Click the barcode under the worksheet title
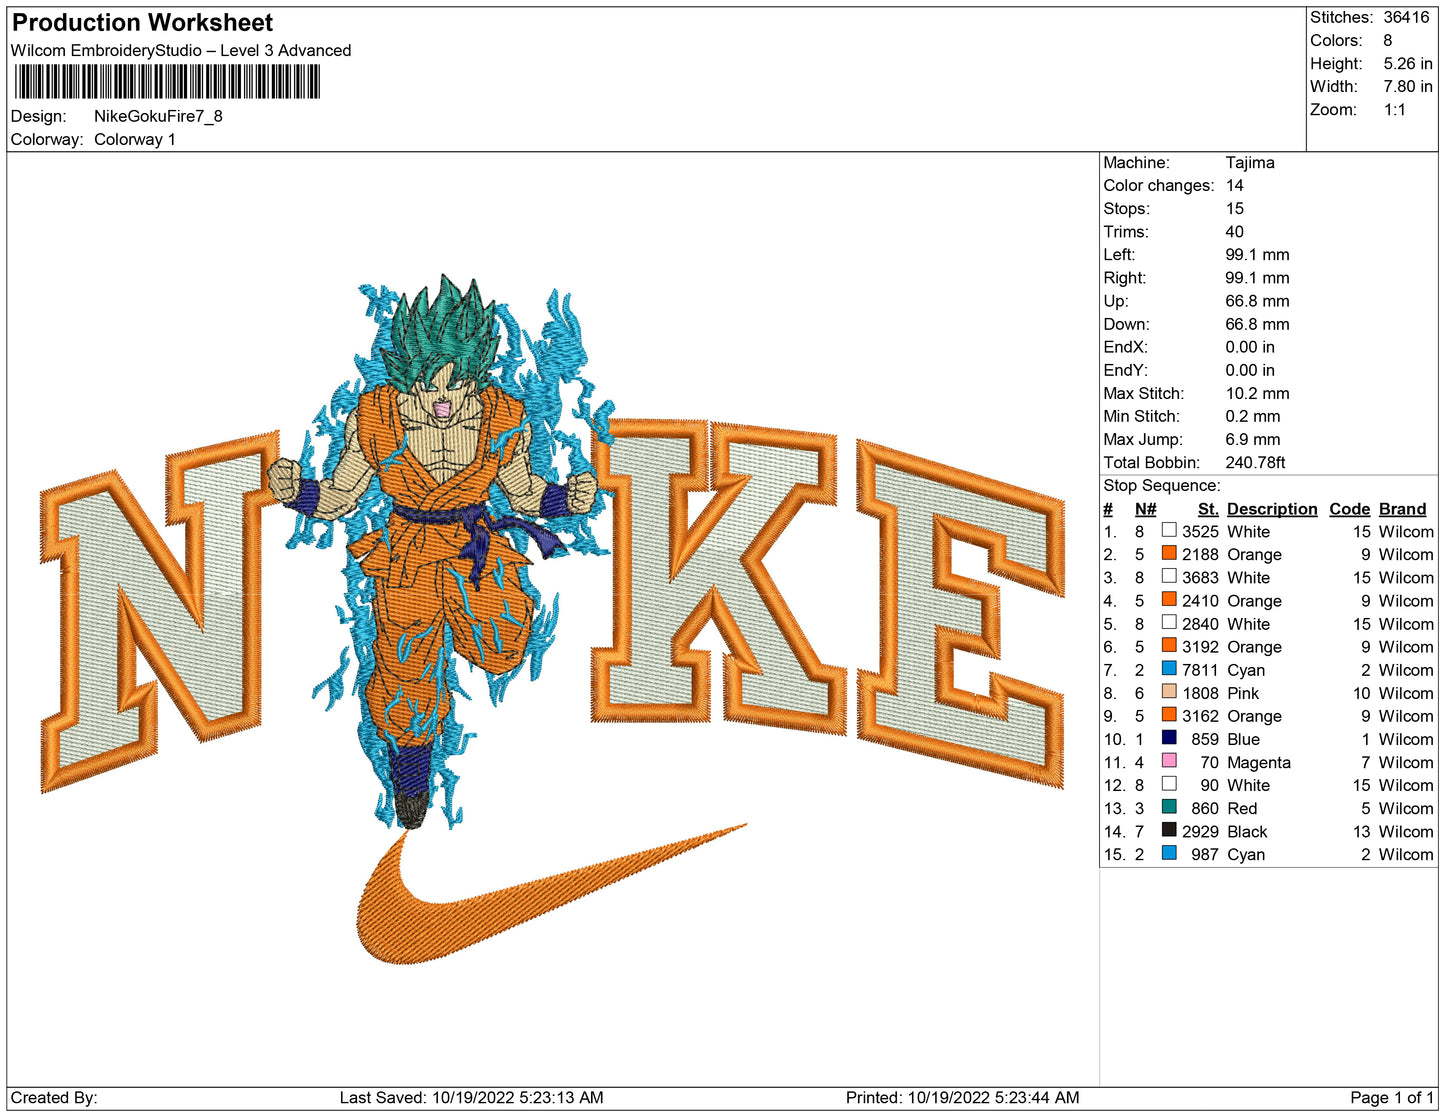The height and width of the screenshot is (1112, 1445). point(167,82)
